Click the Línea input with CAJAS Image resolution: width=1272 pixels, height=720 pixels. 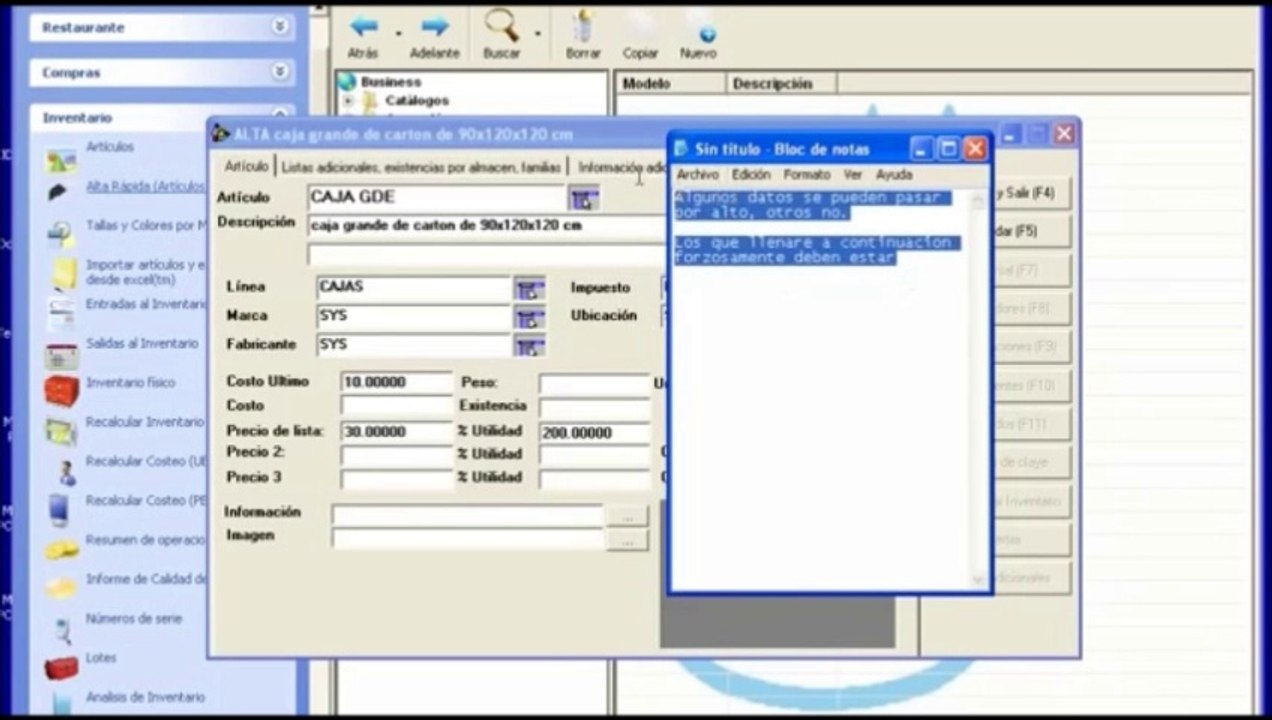(414, 288)
